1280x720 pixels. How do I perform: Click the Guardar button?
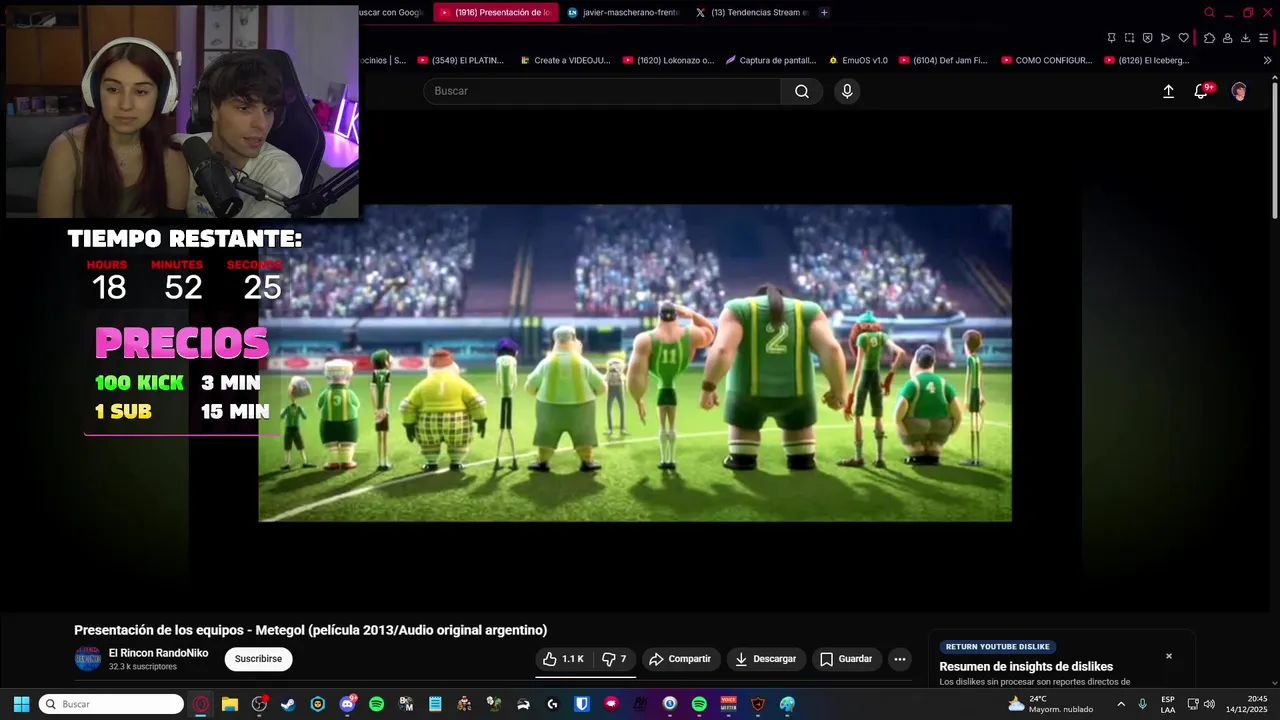(x=846, y=659)
